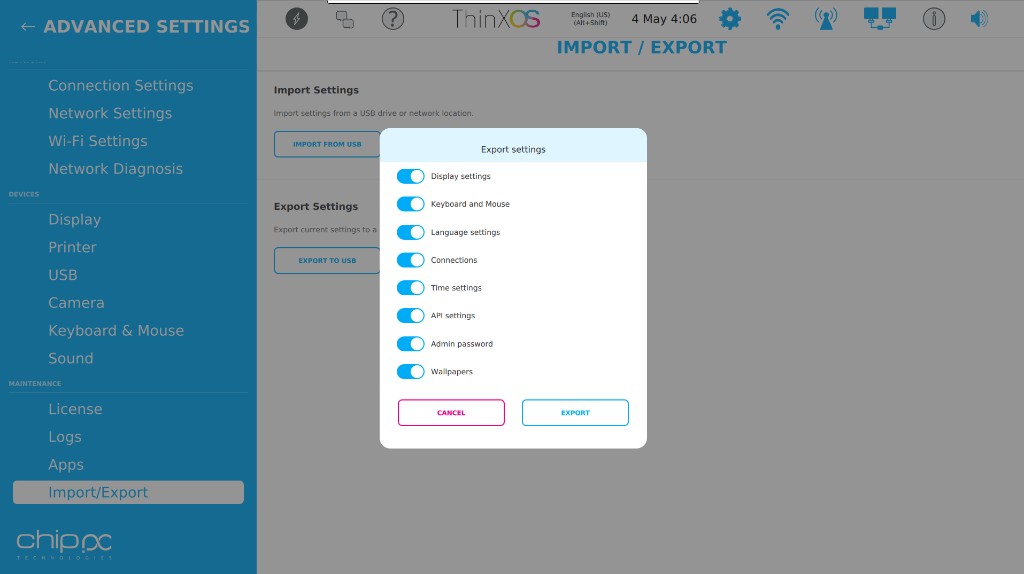Click the broadcast antenna icon
Screen dimensions: 1024x574
825,19
